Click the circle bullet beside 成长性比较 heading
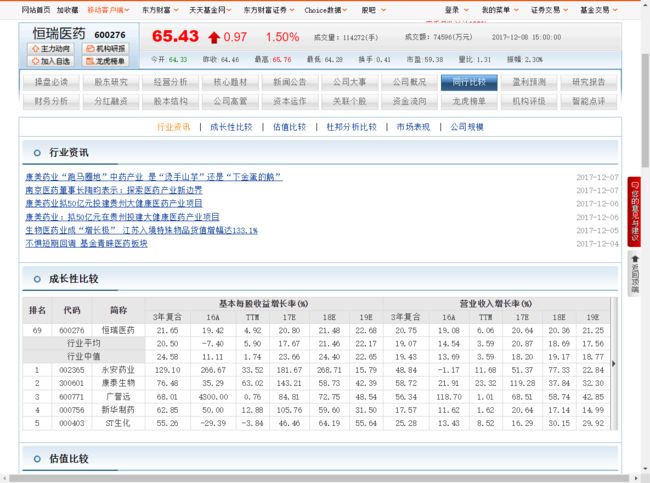Screen dimensions: 650x483 pyautogui.click(x=37, y=279)
